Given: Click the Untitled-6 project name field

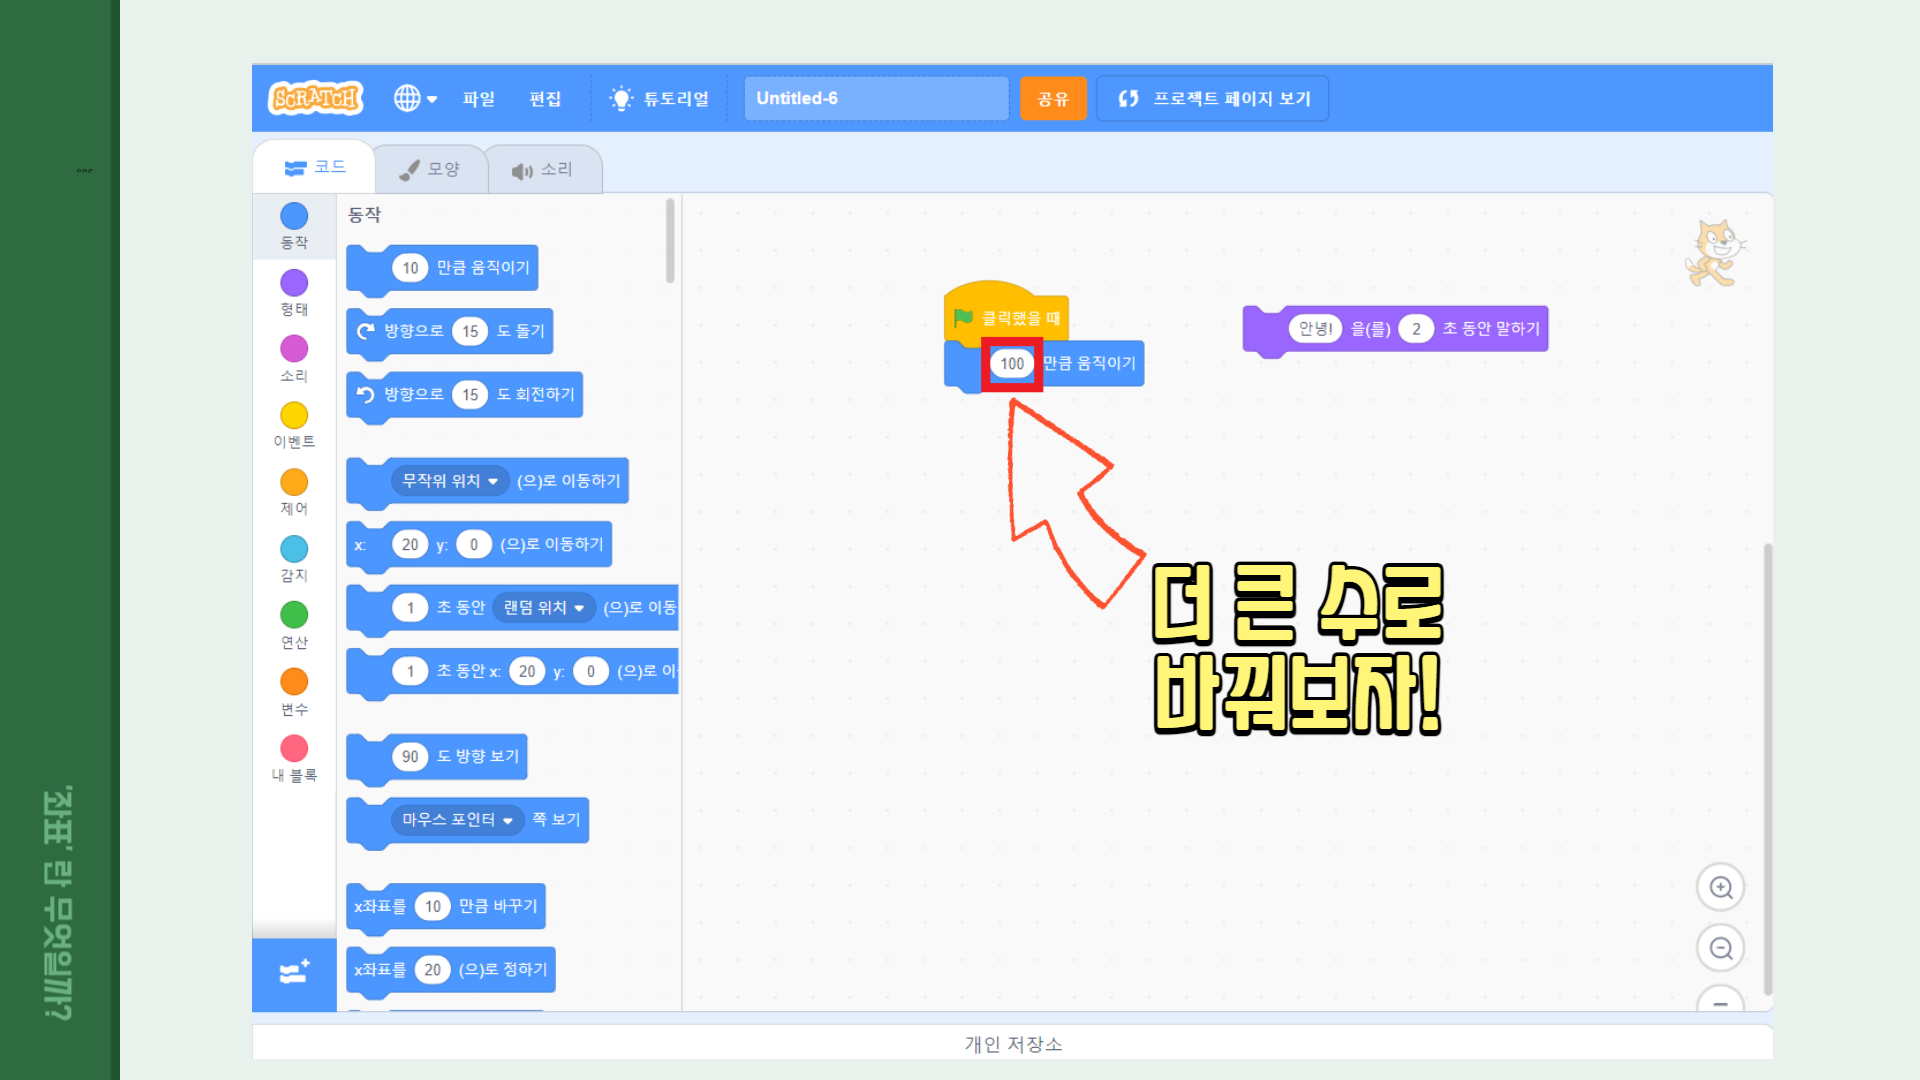Looking at the screenshot, I should coord(875,98).
